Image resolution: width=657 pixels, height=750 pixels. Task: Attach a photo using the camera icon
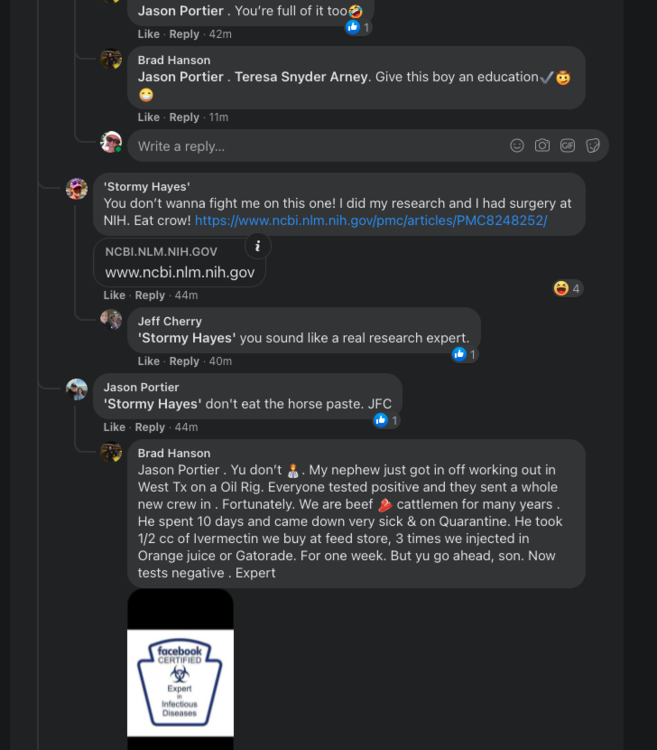pos(542,146)
